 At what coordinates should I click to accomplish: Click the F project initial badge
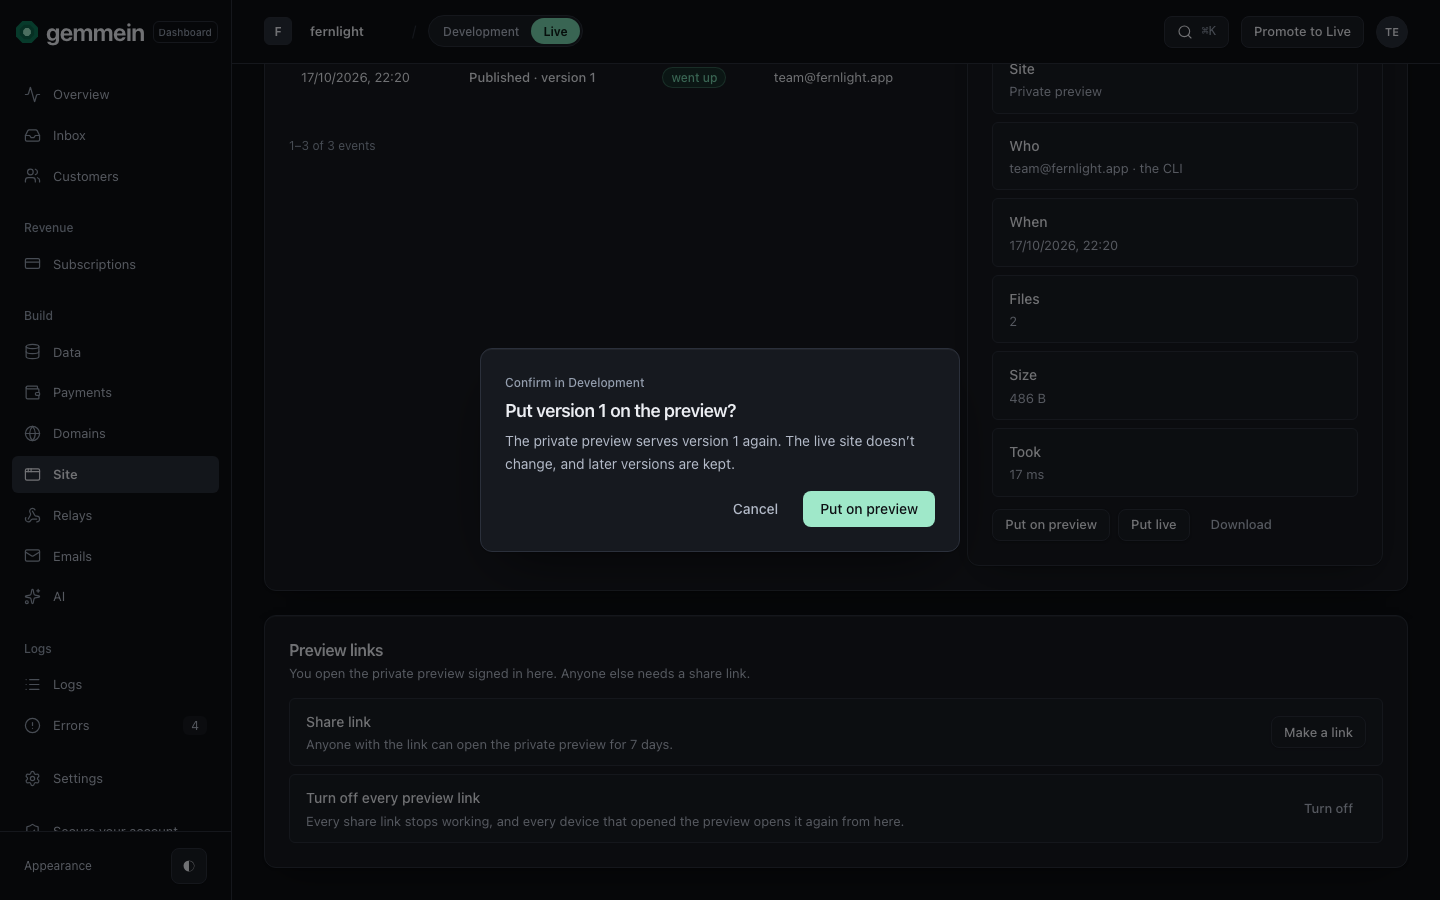pyautogui.click(x=278, y=32)
